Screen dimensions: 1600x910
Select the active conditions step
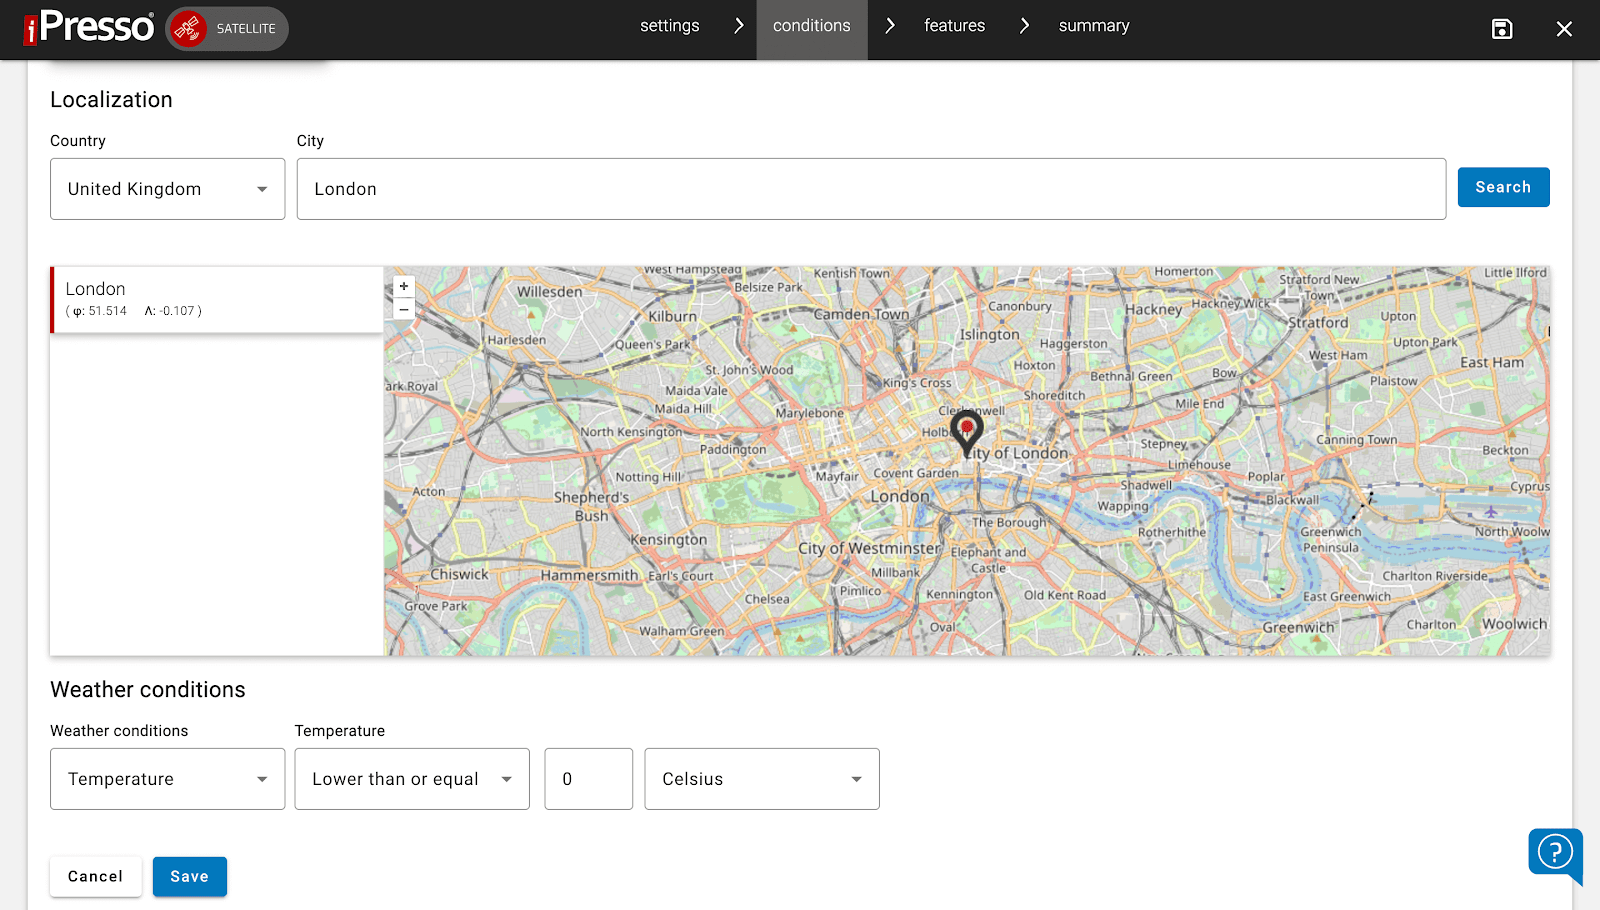tap(811, 26)
